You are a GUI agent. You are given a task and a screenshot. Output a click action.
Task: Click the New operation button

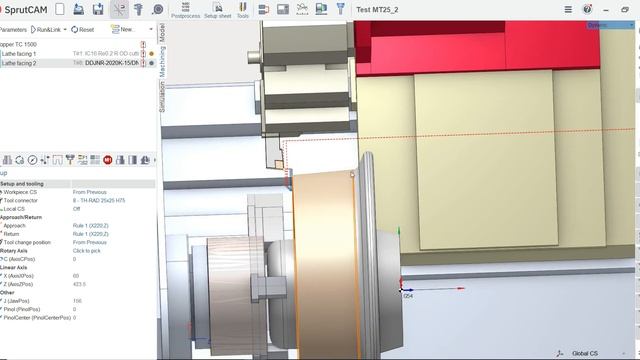coord(122,29)
